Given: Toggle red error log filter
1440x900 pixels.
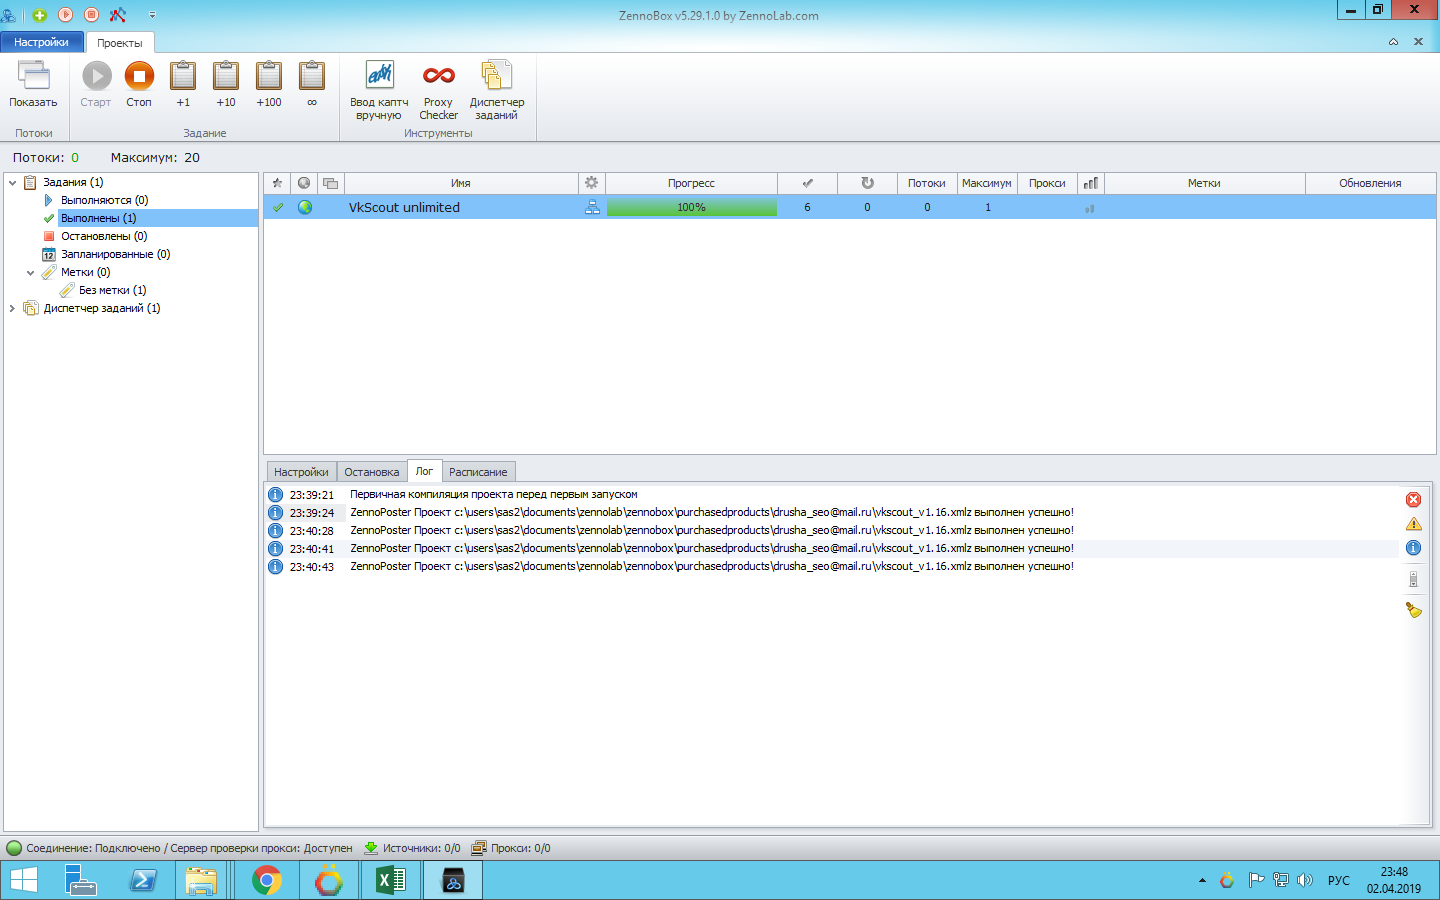Looking at the screenshot, I should 1413,499.
